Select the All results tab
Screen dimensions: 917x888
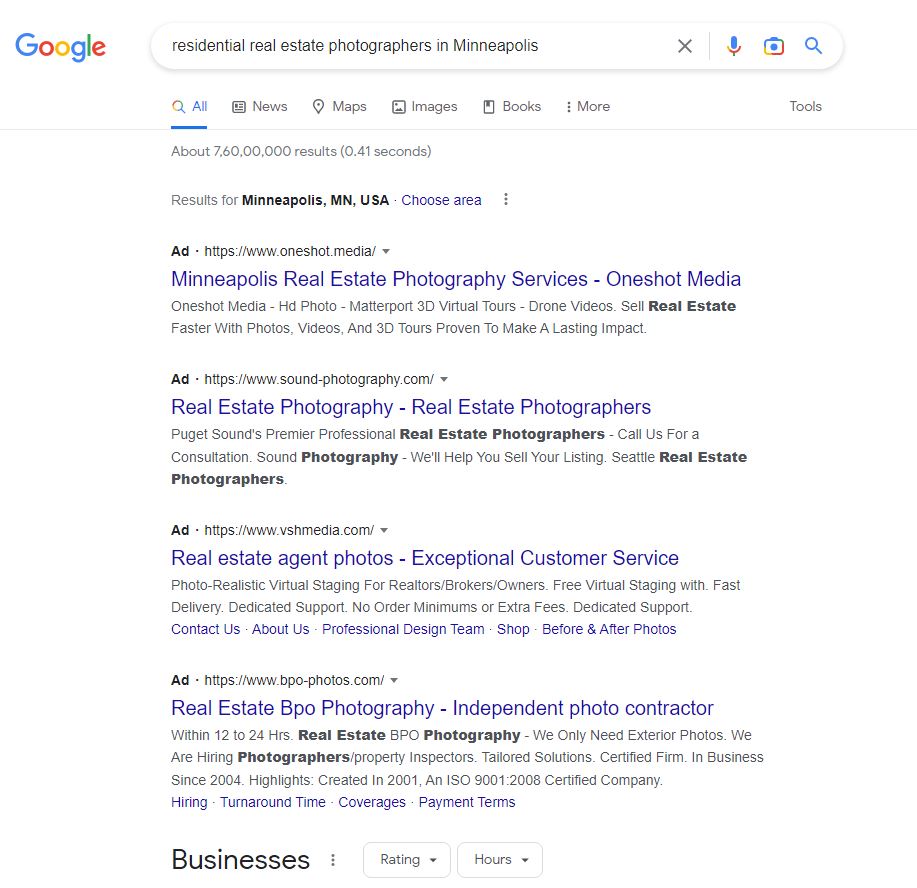(189, 106)
